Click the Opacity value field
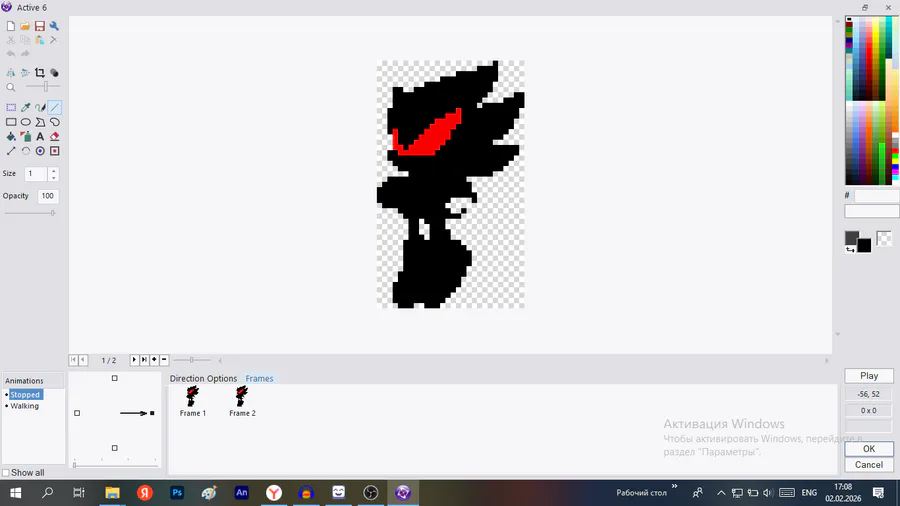The height and width of the screenshot is (506, 900). (x=48, y=196)
